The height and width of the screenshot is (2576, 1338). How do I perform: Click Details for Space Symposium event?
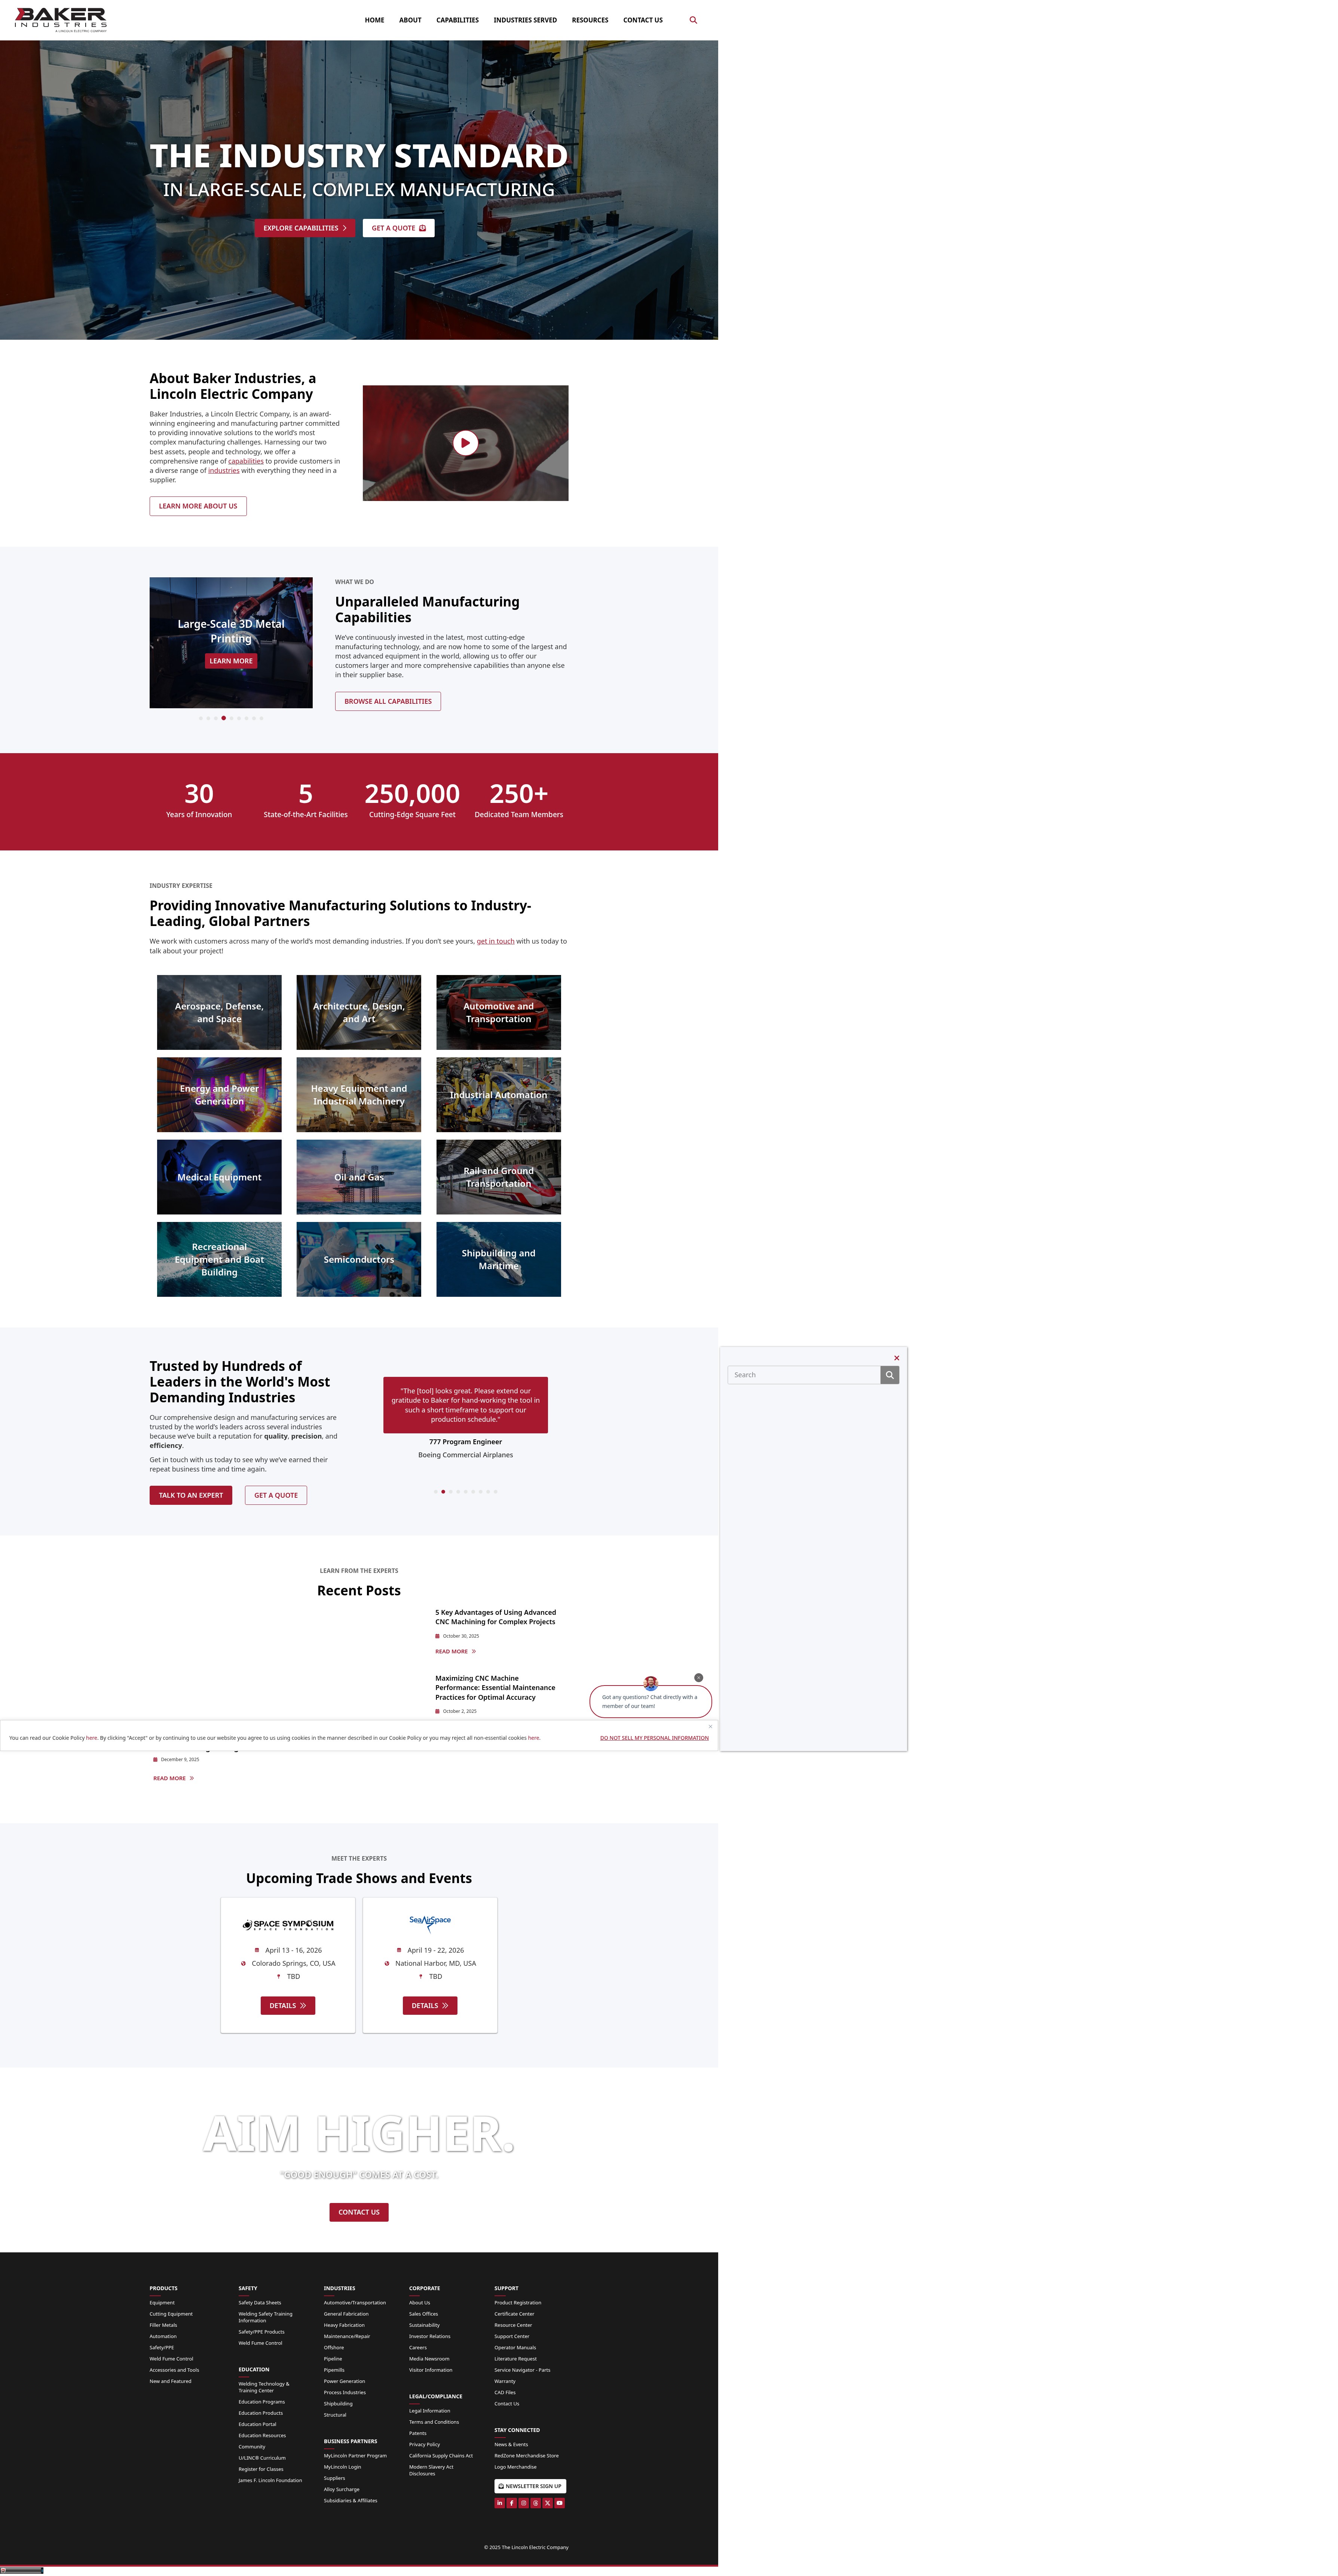click(x=288, y=2005)
